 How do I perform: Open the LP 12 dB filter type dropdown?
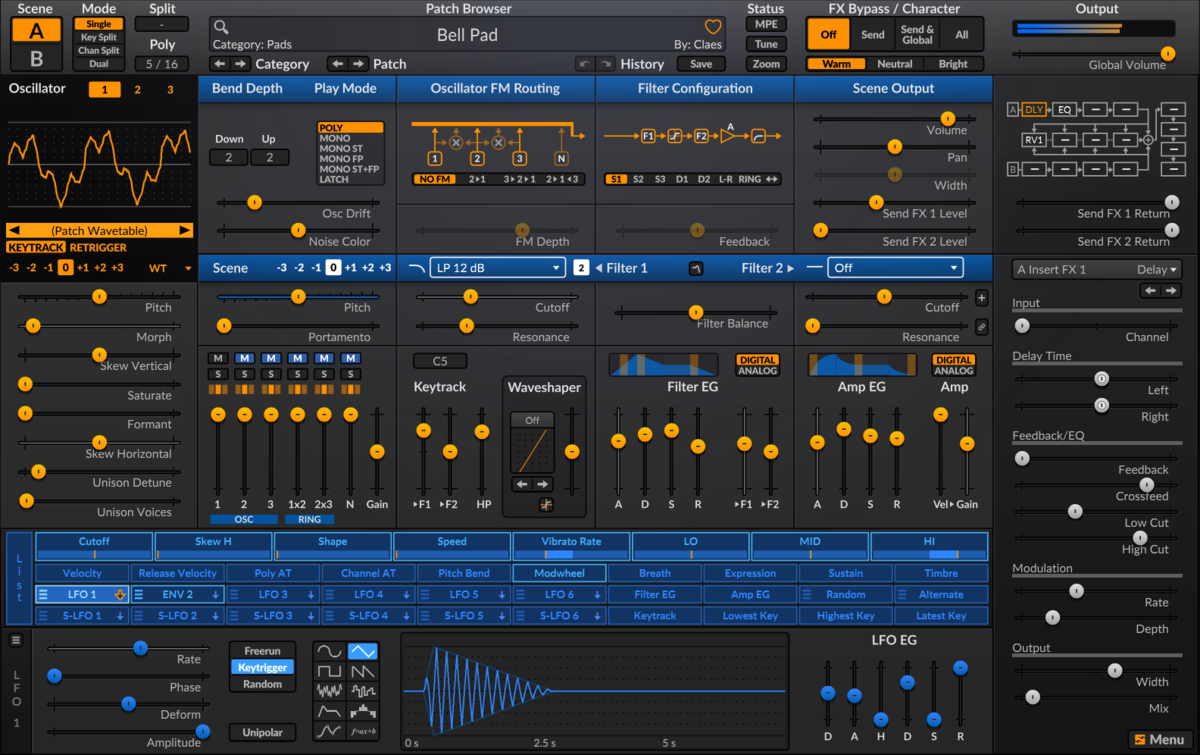(x=497, y=267)
